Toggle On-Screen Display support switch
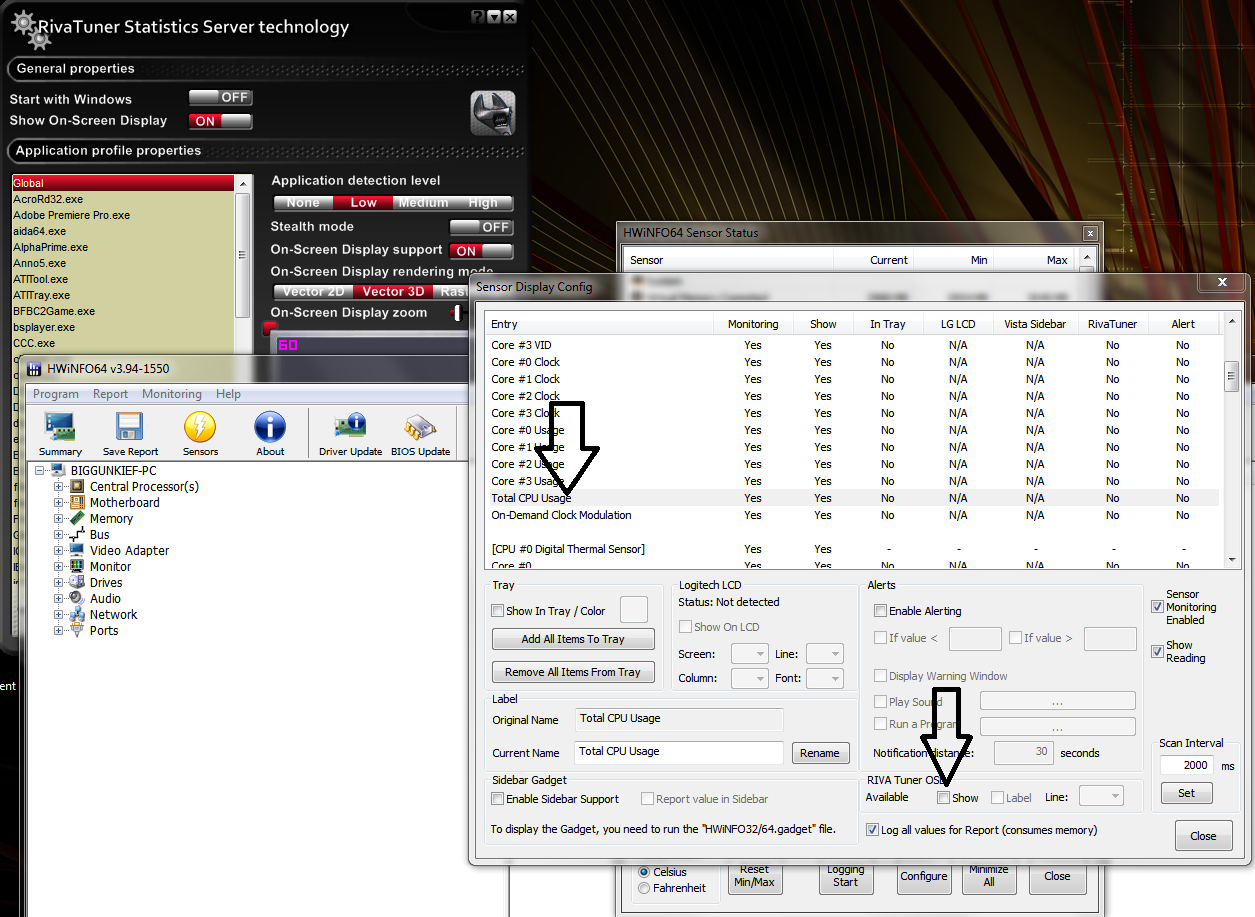This screenshot has width=1255, height=917. tap(481, 251)
